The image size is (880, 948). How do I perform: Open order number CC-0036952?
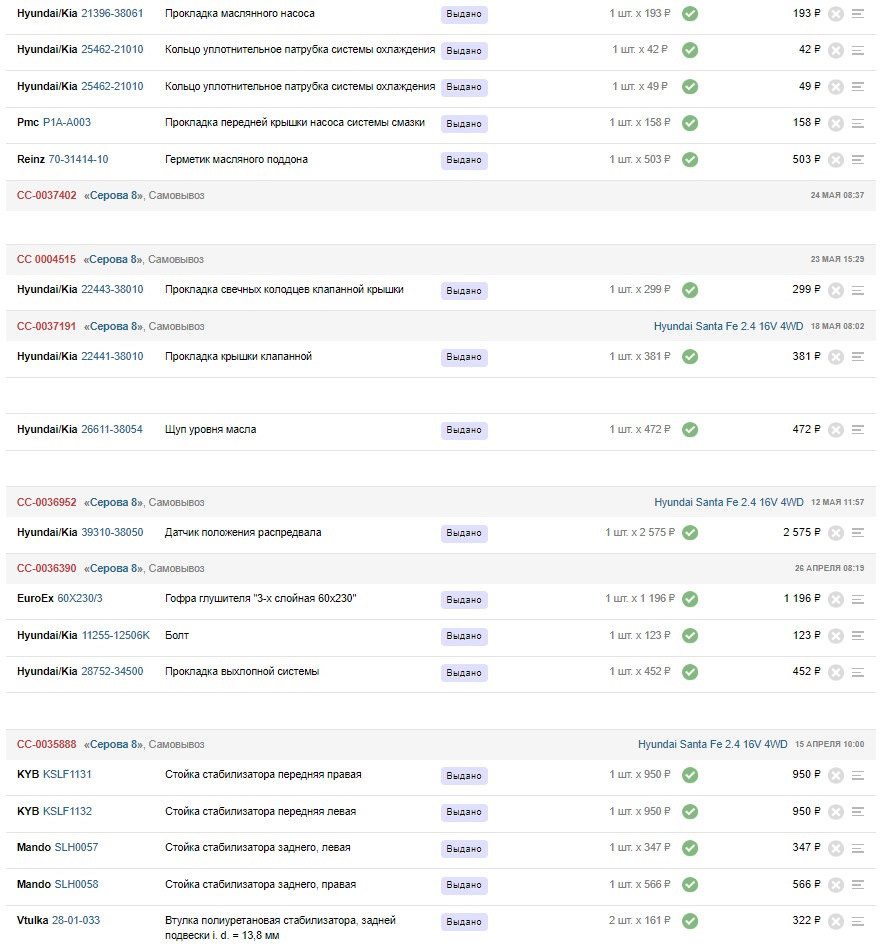coord(46,502)
